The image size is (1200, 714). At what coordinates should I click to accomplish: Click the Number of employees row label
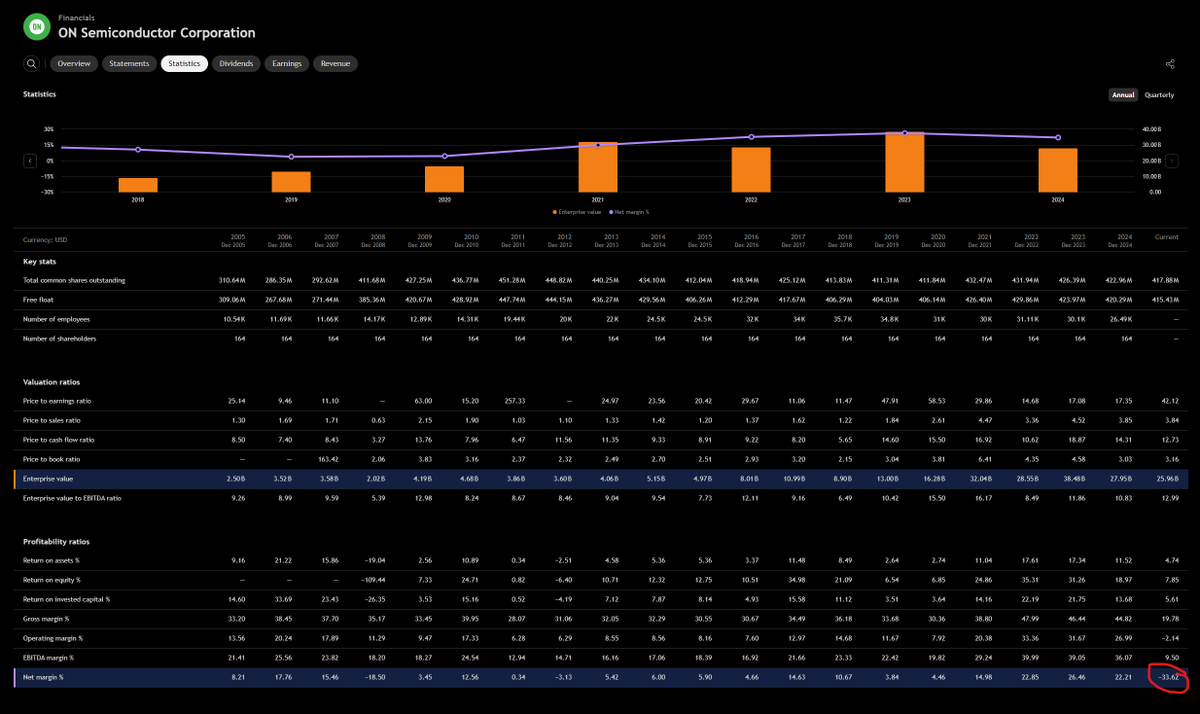click(x=57, y=319)
